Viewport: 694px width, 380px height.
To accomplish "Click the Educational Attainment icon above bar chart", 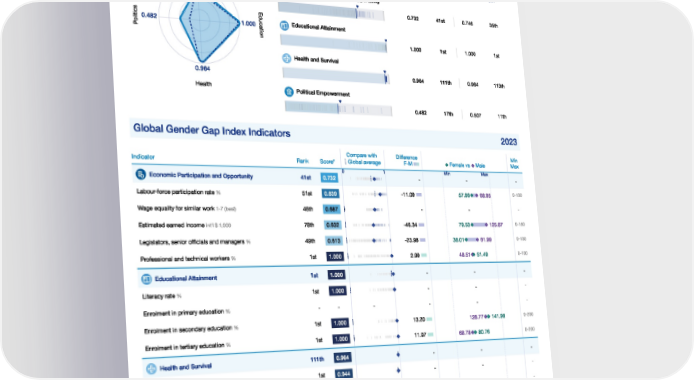I will coord(284,26).
